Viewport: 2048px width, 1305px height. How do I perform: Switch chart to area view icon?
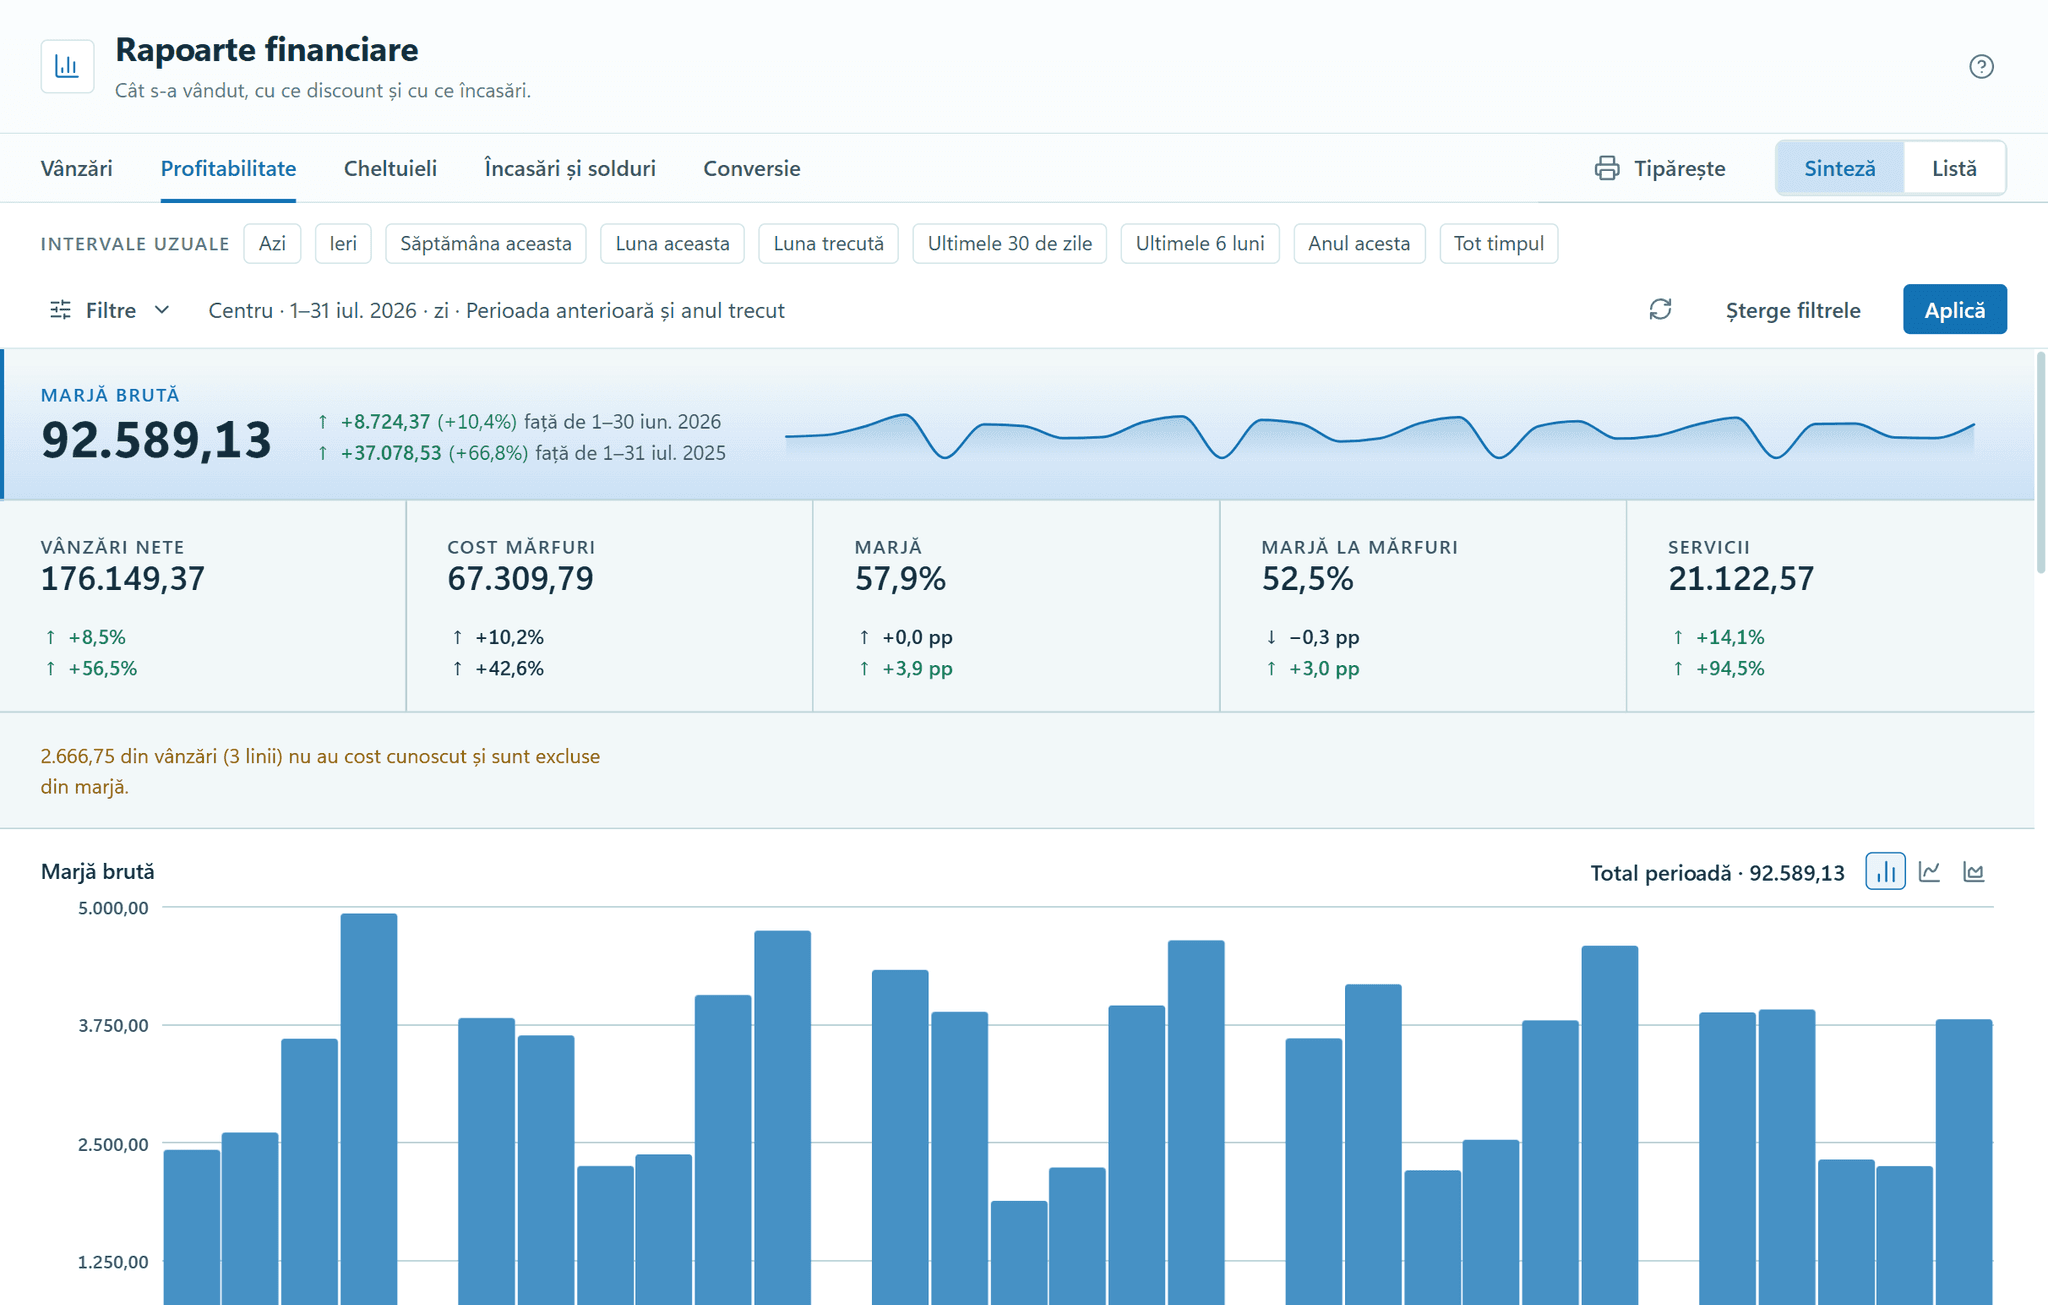[1973, 872]
